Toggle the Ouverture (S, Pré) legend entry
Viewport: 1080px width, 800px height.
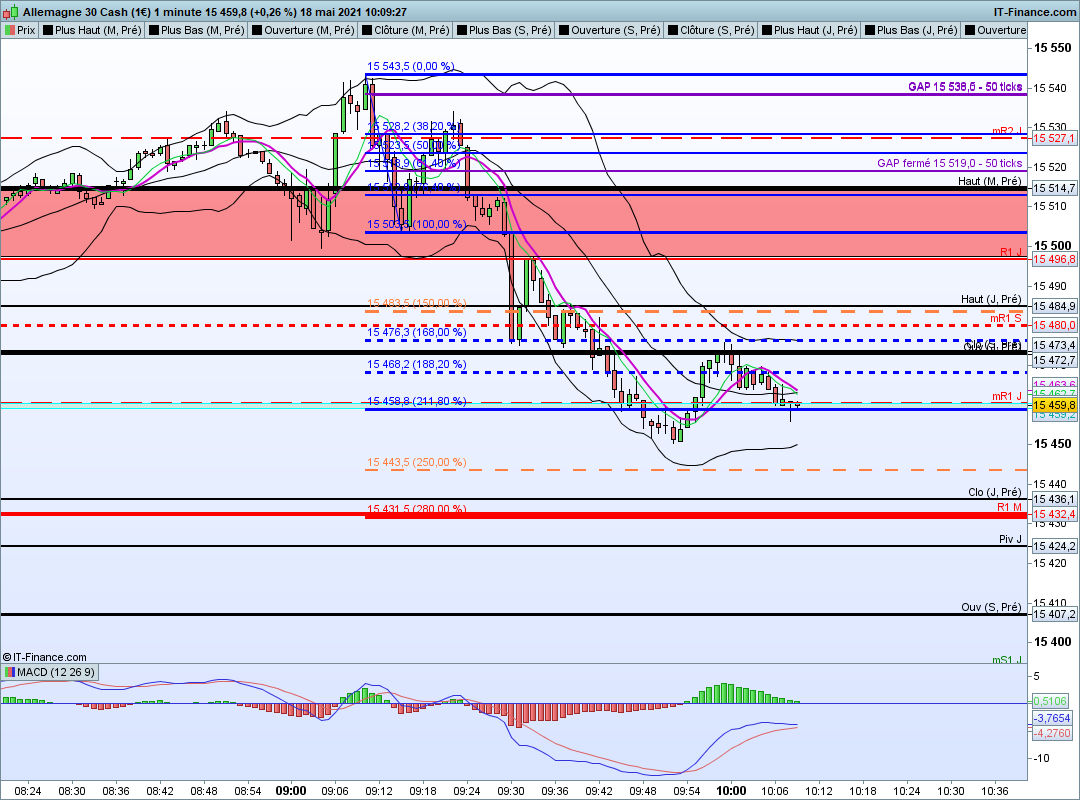point(610,30)
